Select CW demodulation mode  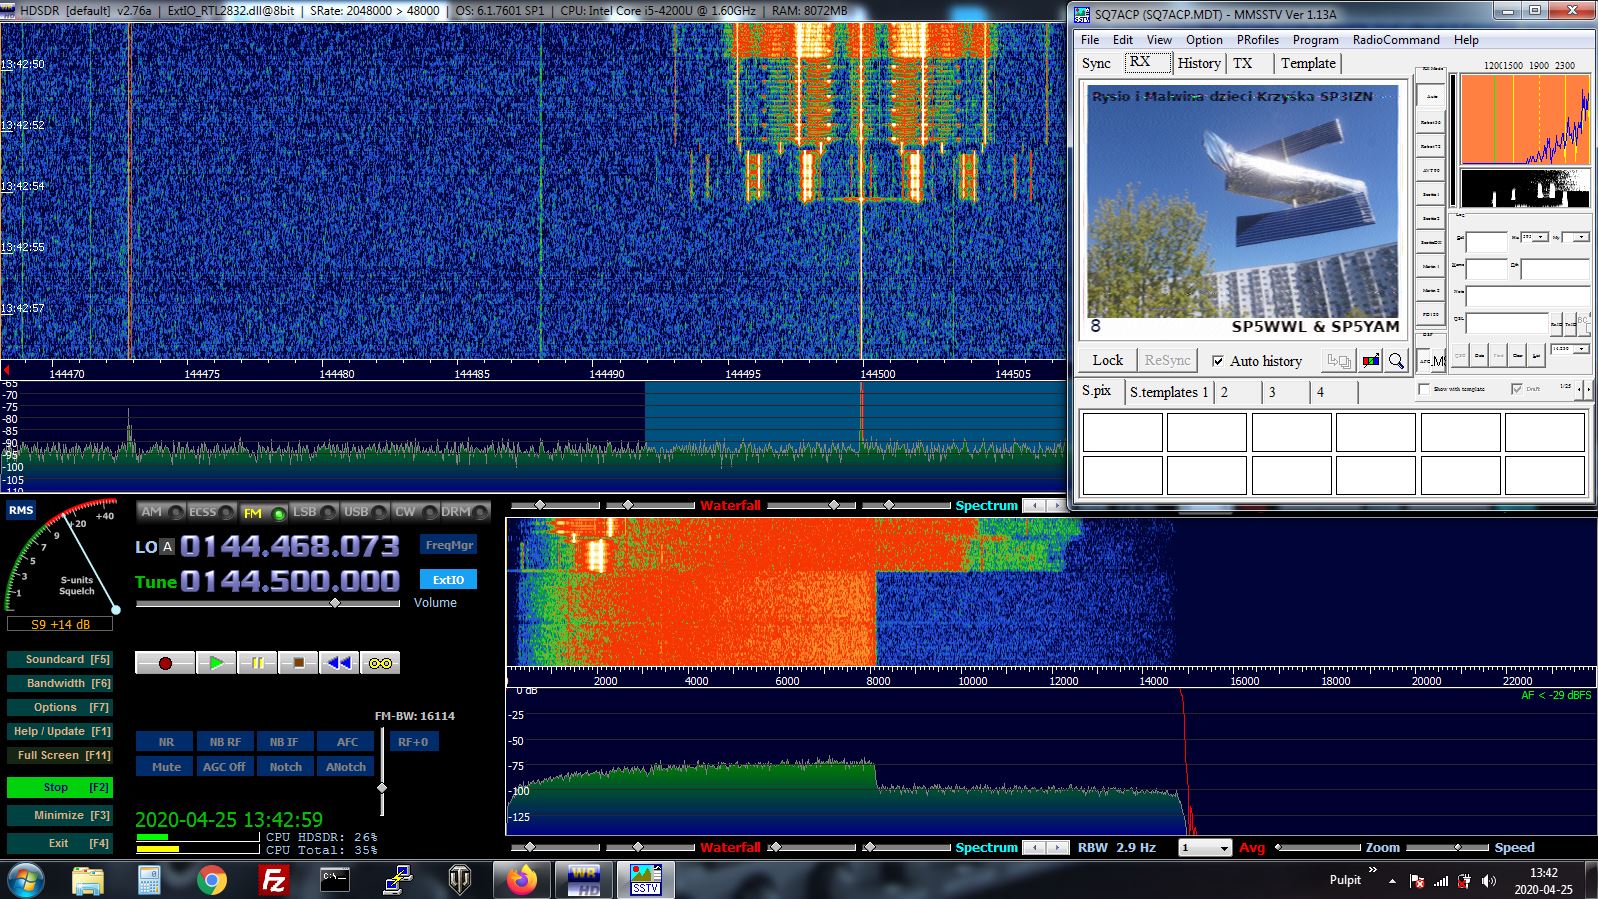tap(415, 512)
